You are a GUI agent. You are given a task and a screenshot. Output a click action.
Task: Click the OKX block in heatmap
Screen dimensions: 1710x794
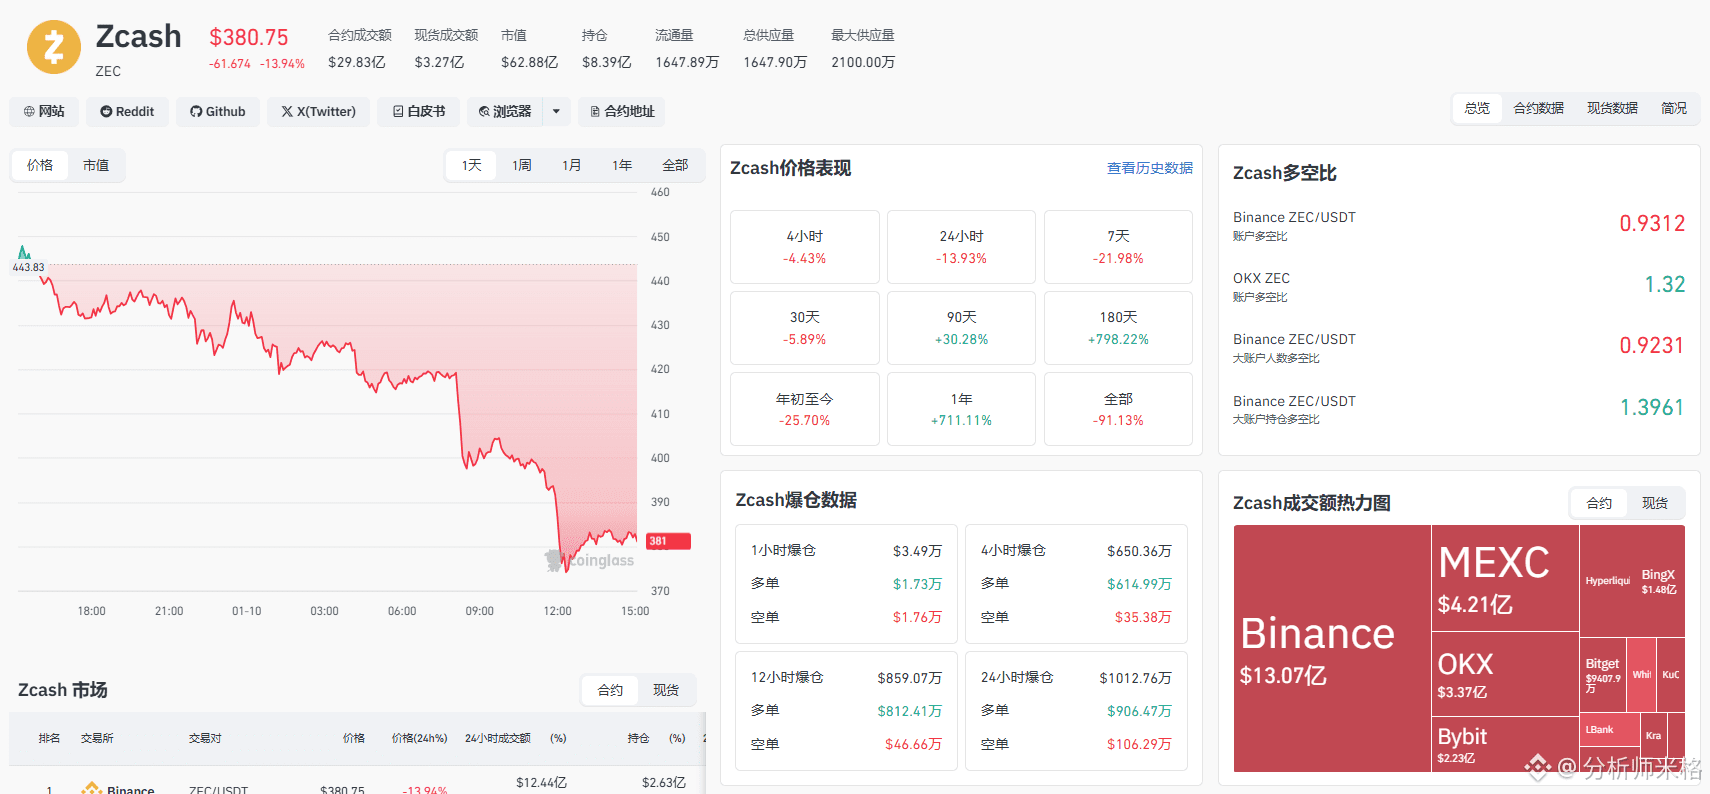click(x=1505, y=674)
